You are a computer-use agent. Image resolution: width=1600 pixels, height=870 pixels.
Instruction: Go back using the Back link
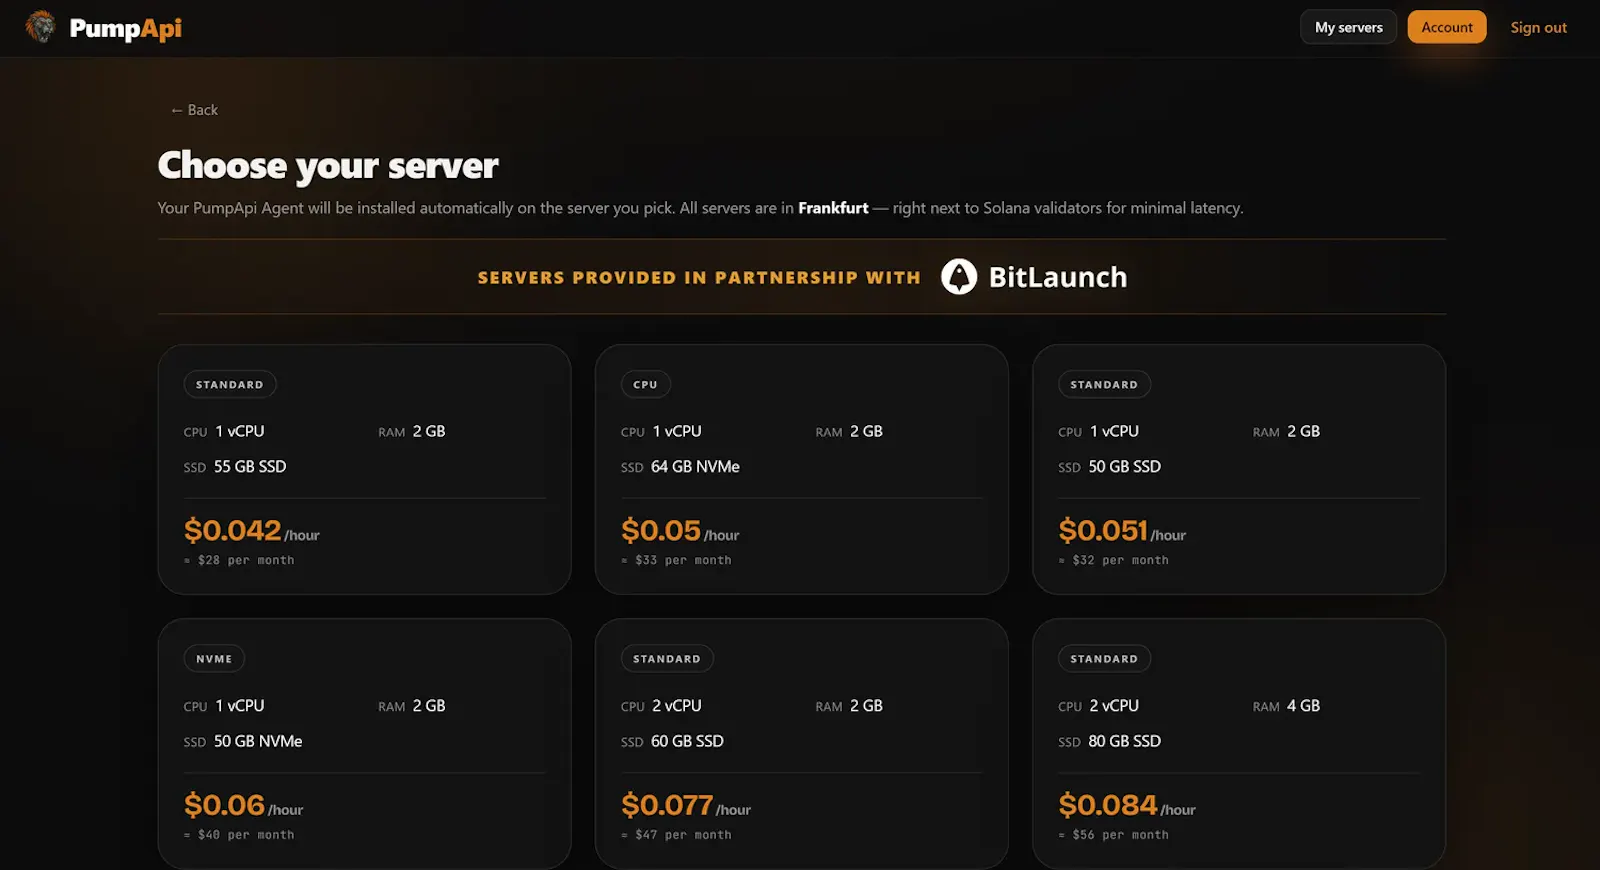coord(194,110)
